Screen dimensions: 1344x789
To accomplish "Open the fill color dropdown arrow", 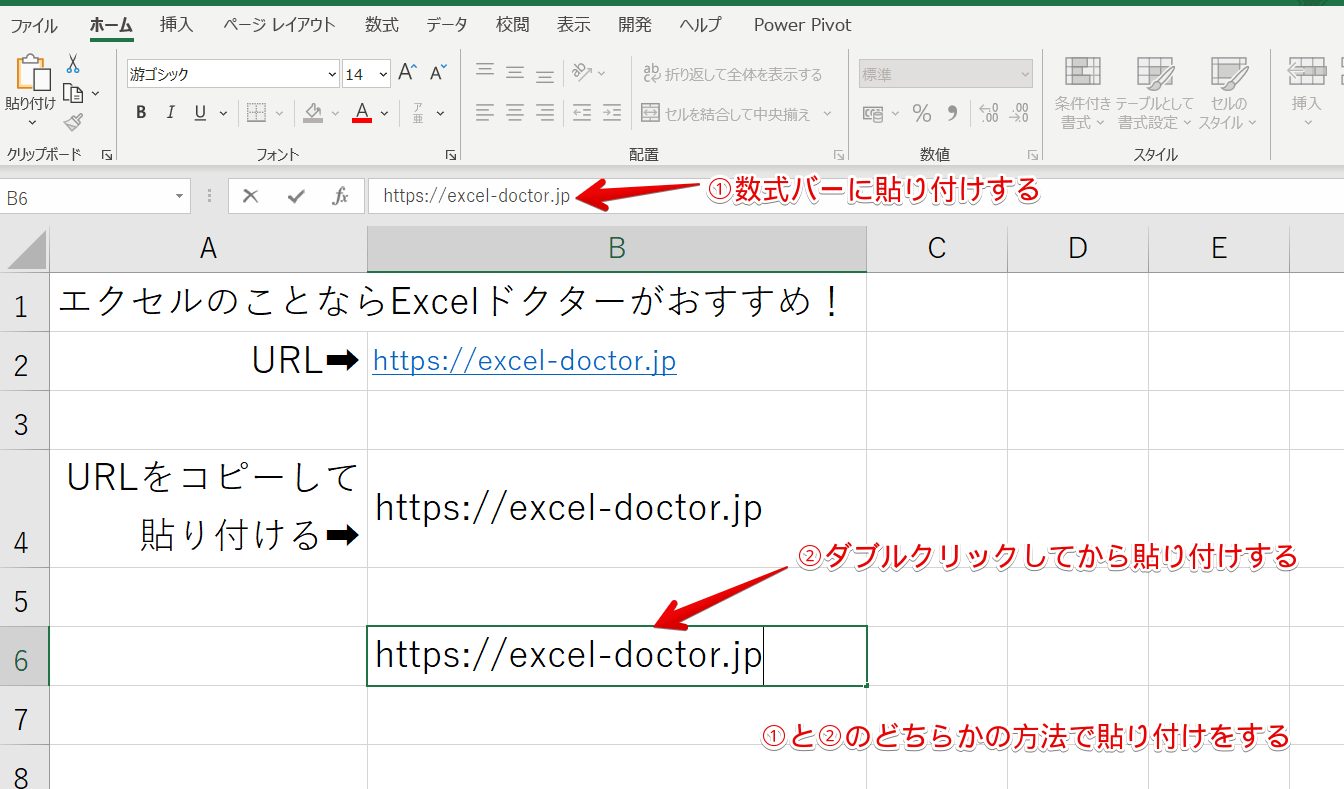I will 335,113.
